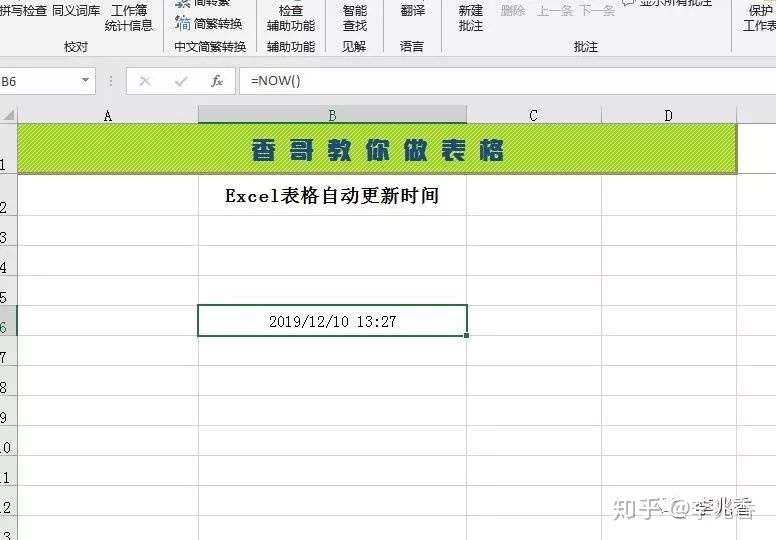
Task: Select column C header
Action: point(534,115)
